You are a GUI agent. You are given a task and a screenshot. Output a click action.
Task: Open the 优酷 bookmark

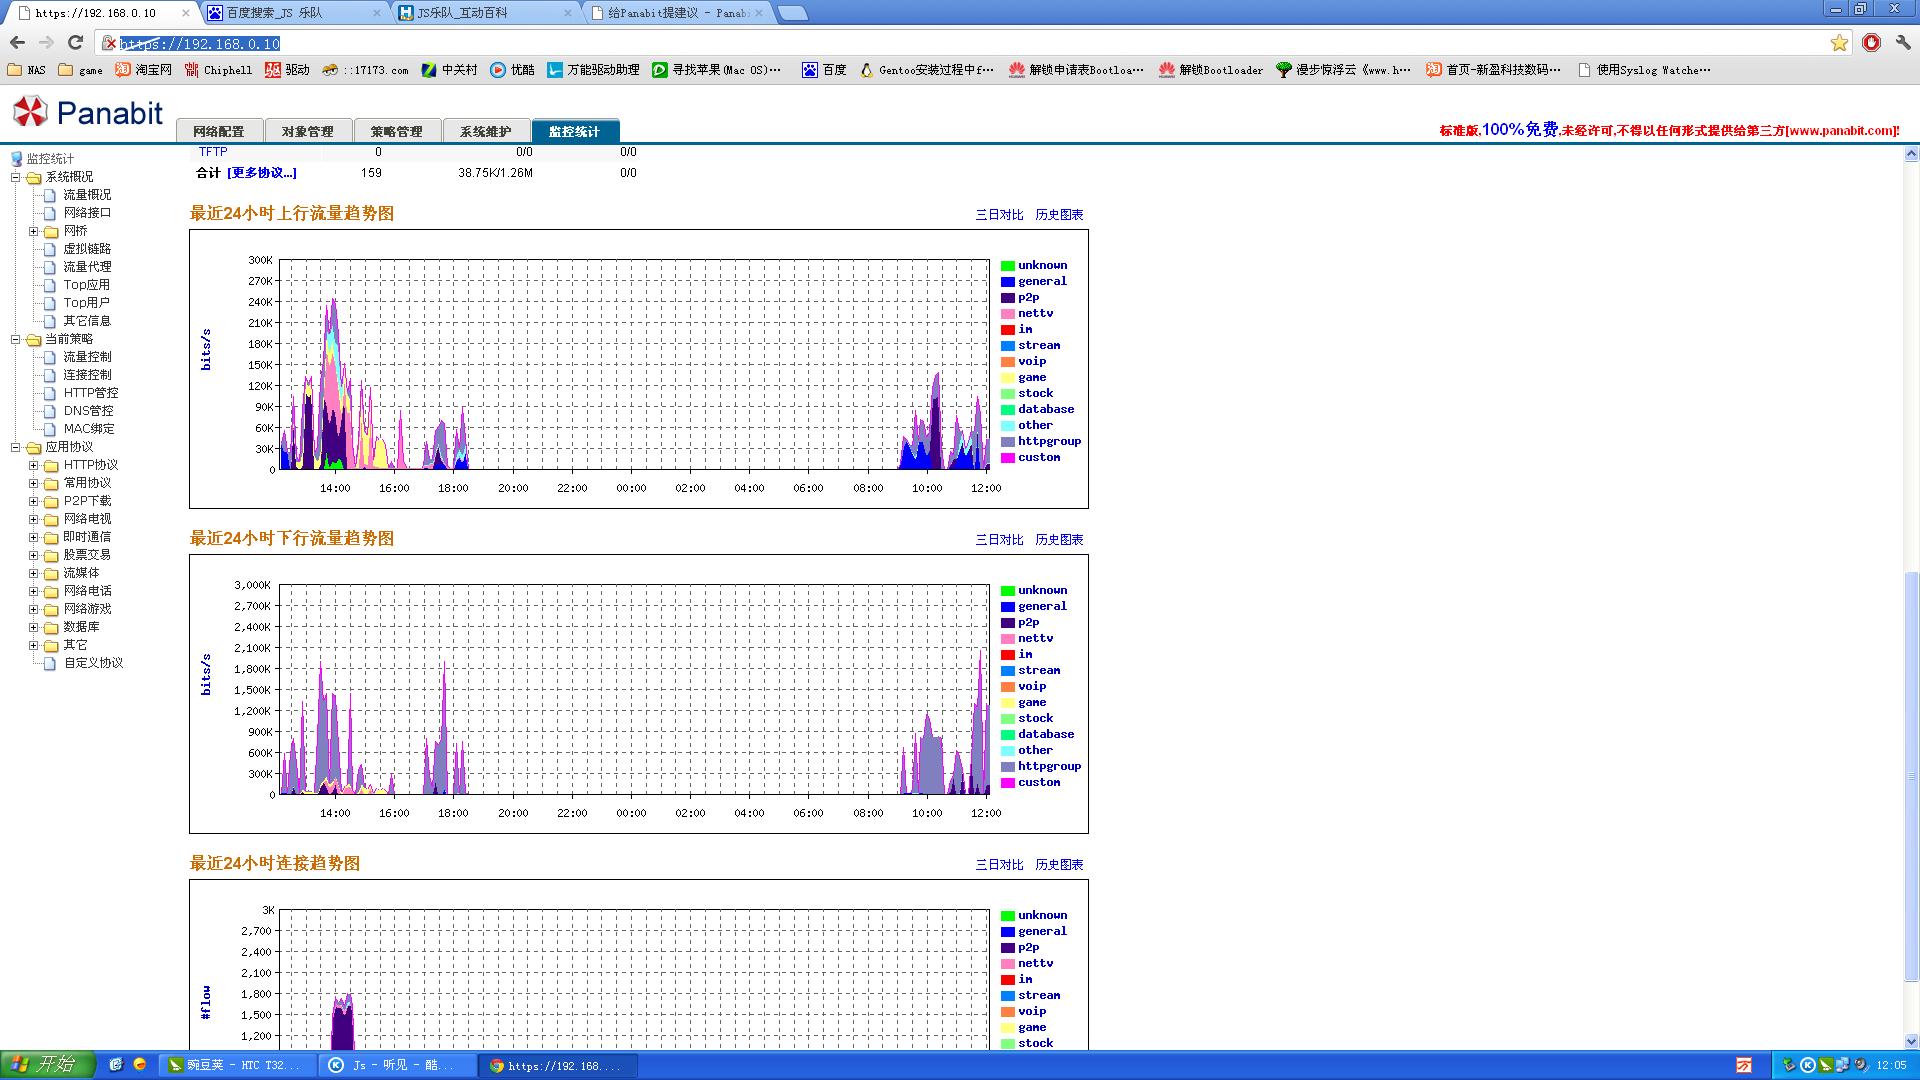coord(512,70)
